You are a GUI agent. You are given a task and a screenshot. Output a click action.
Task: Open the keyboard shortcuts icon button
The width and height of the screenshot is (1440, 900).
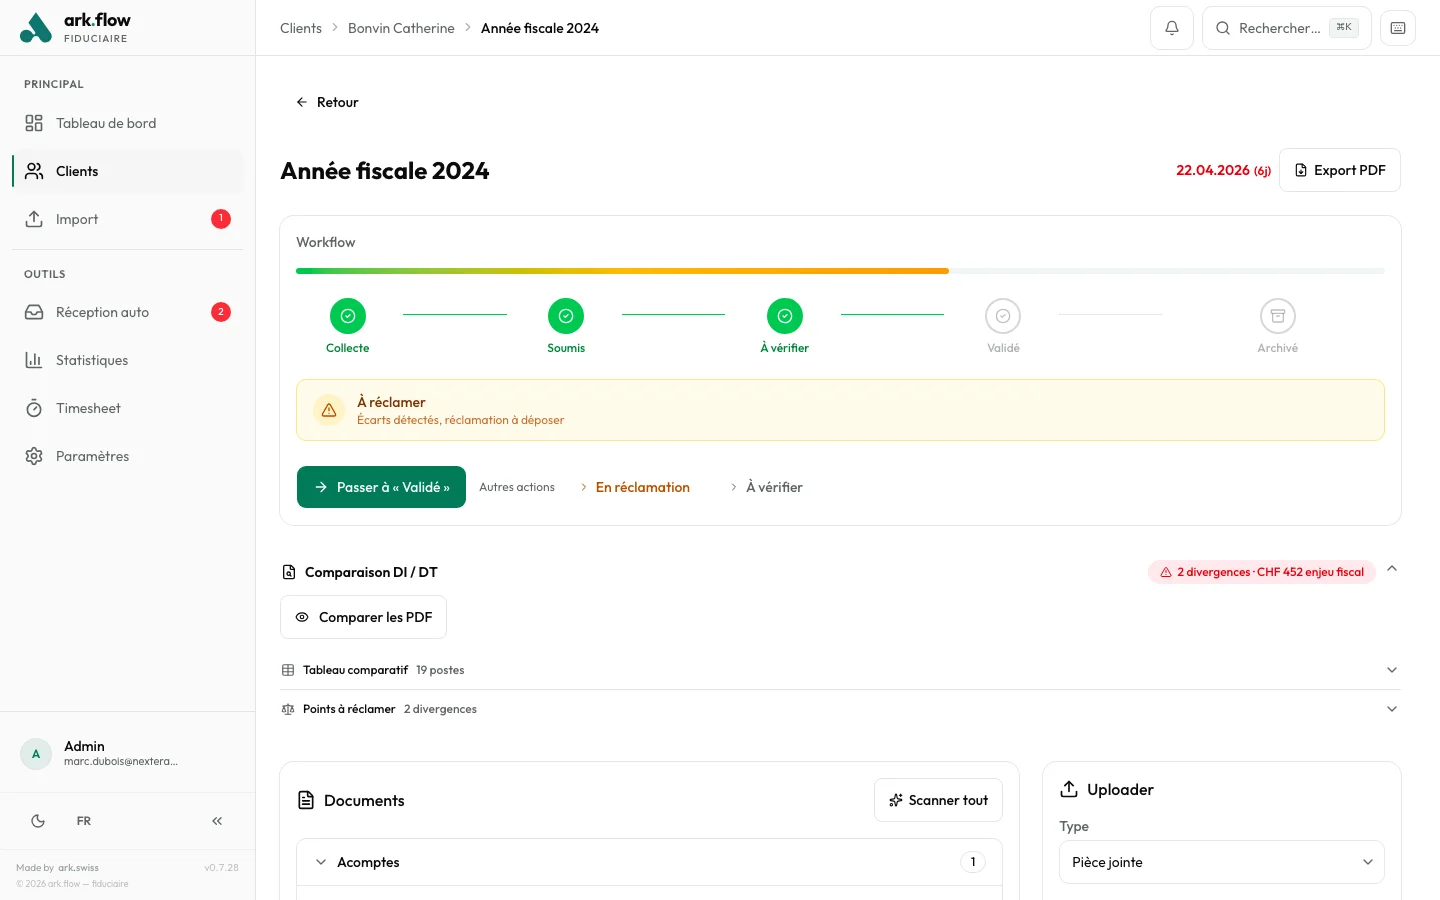click(x=1397, y=28)
